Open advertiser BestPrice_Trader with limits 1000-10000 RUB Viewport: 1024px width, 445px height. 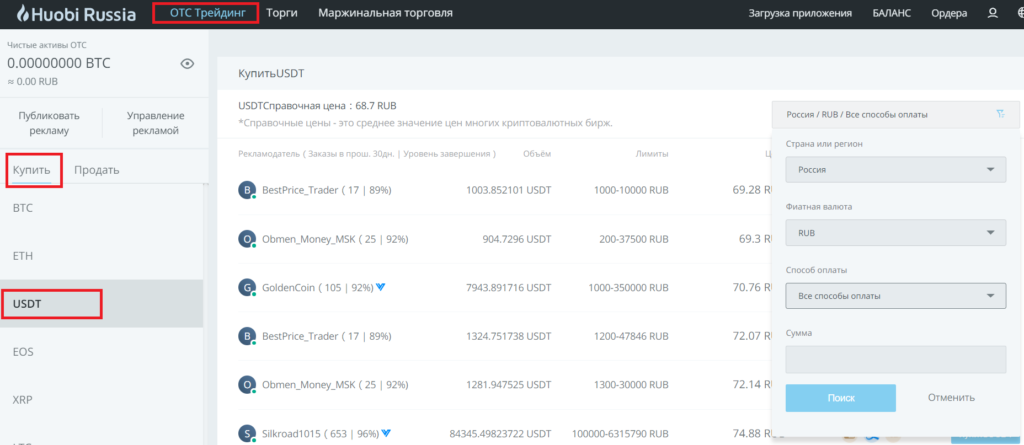tap(327, 190)
